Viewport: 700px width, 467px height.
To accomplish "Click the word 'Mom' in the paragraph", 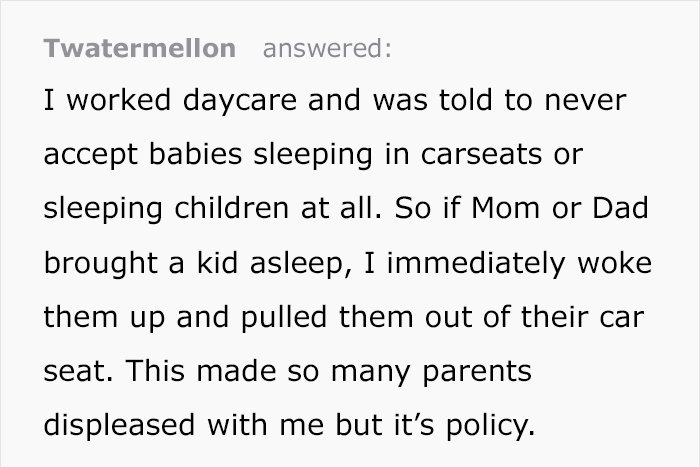I will point(505,208).
